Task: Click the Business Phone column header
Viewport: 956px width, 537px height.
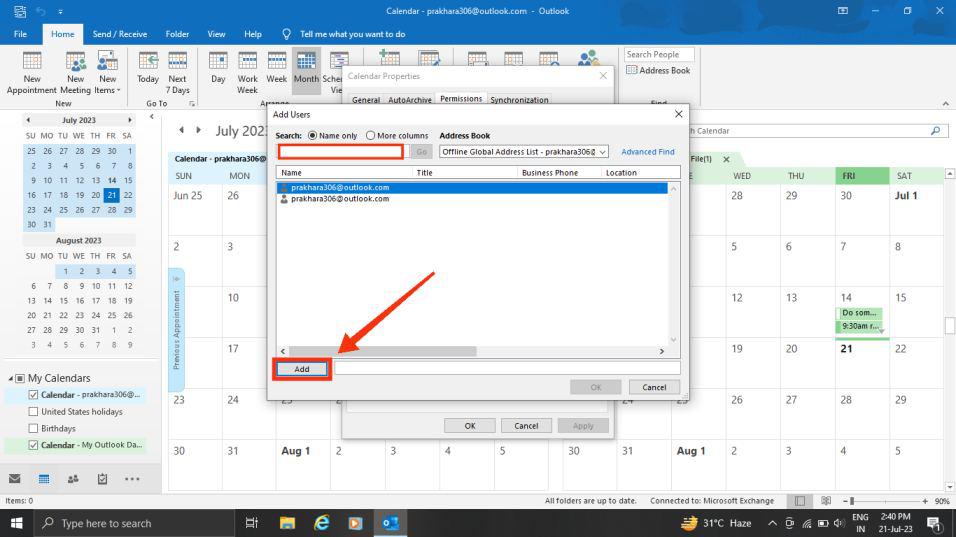Action: tap(560, 172)
